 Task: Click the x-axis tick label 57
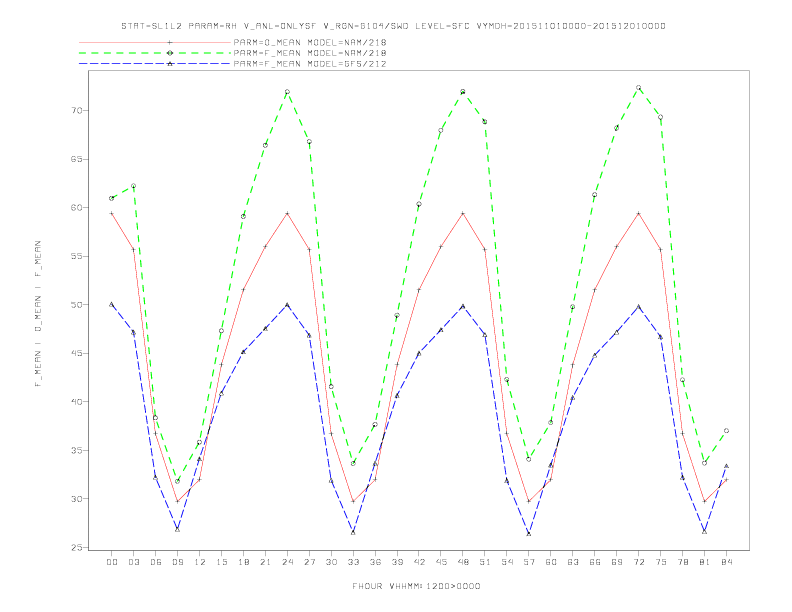529,562
